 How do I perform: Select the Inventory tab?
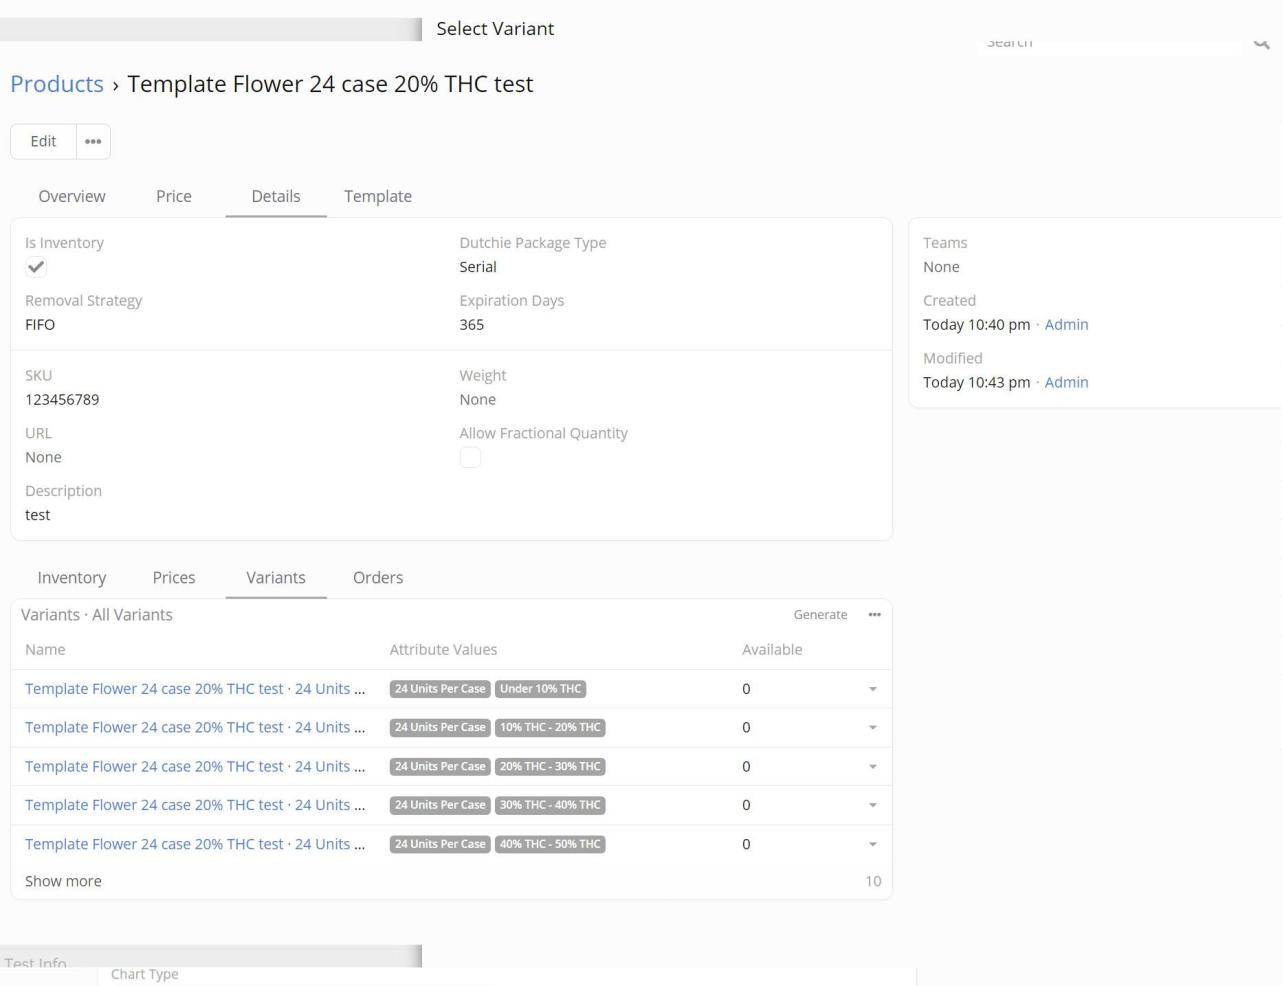coord(72,578)
